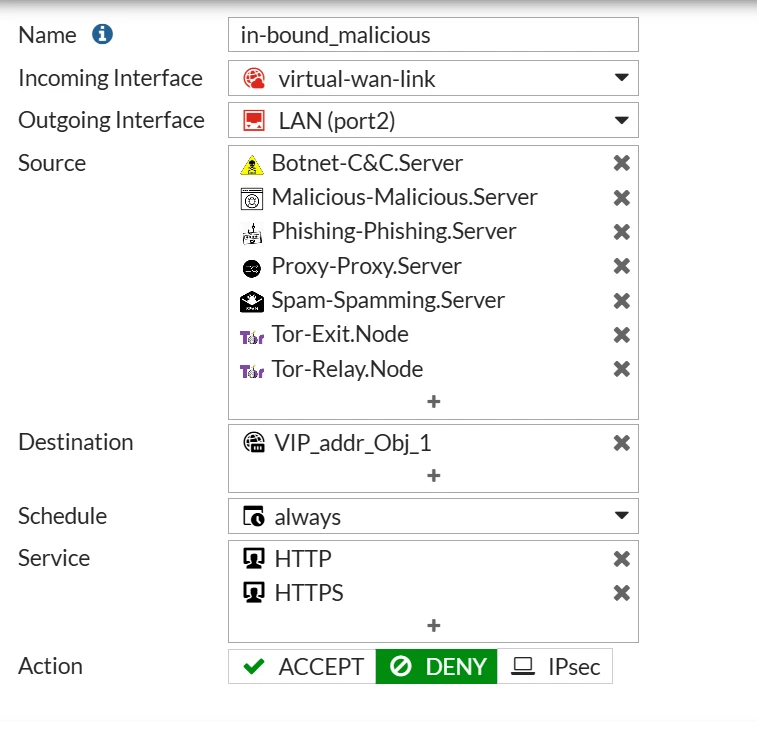
Task: Click the virtual-wan-link interface value
Action: 357,79
